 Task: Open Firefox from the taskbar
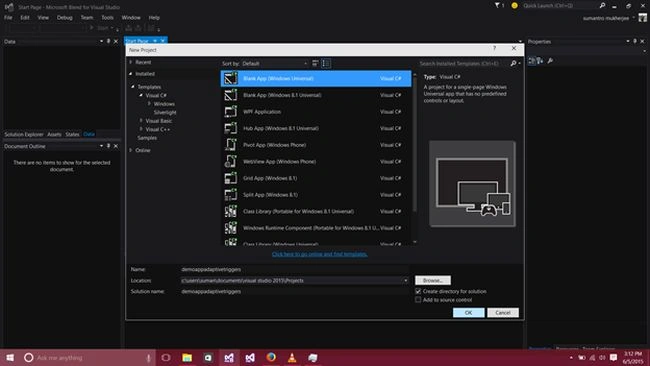point(271,357)
